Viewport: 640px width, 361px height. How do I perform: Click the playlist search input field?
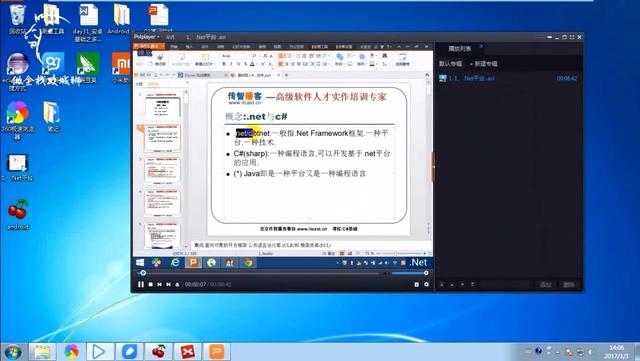point(505,284)
